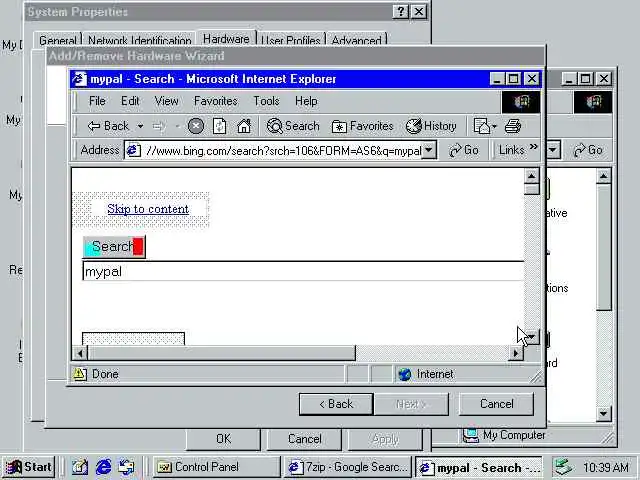Click scroll up arrow in background window
640x480 pixels.
point(603,176)
